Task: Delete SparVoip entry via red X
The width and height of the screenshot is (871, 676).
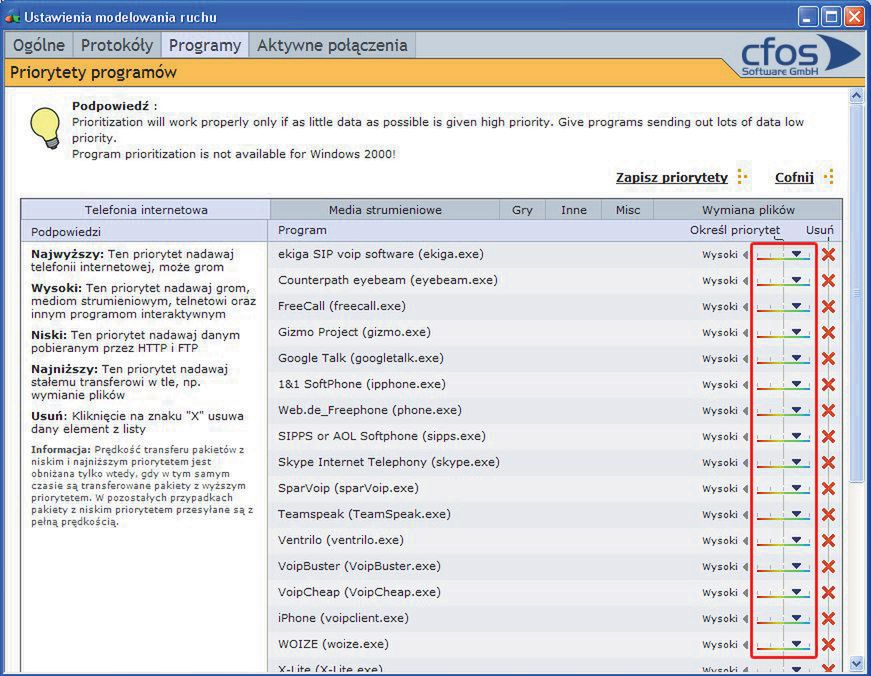Action: pos(828,489)
